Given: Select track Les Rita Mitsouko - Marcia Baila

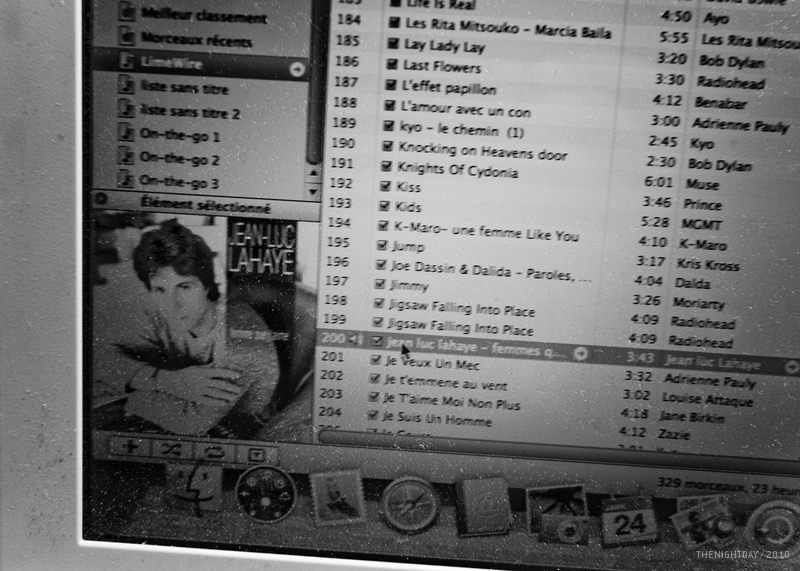Looking at the screenshot, I should (x=508, y=28).
